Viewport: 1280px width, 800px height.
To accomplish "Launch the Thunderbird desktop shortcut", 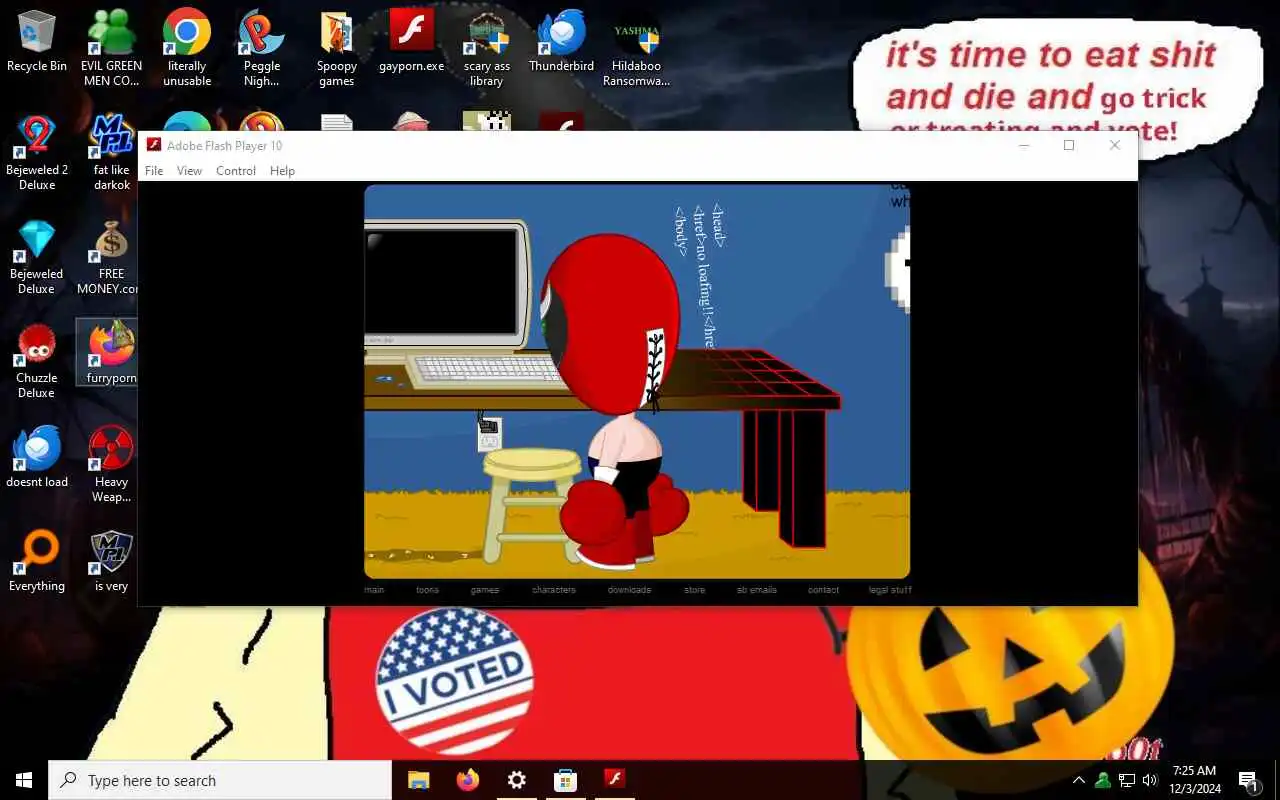I will [x=562, y=42].
